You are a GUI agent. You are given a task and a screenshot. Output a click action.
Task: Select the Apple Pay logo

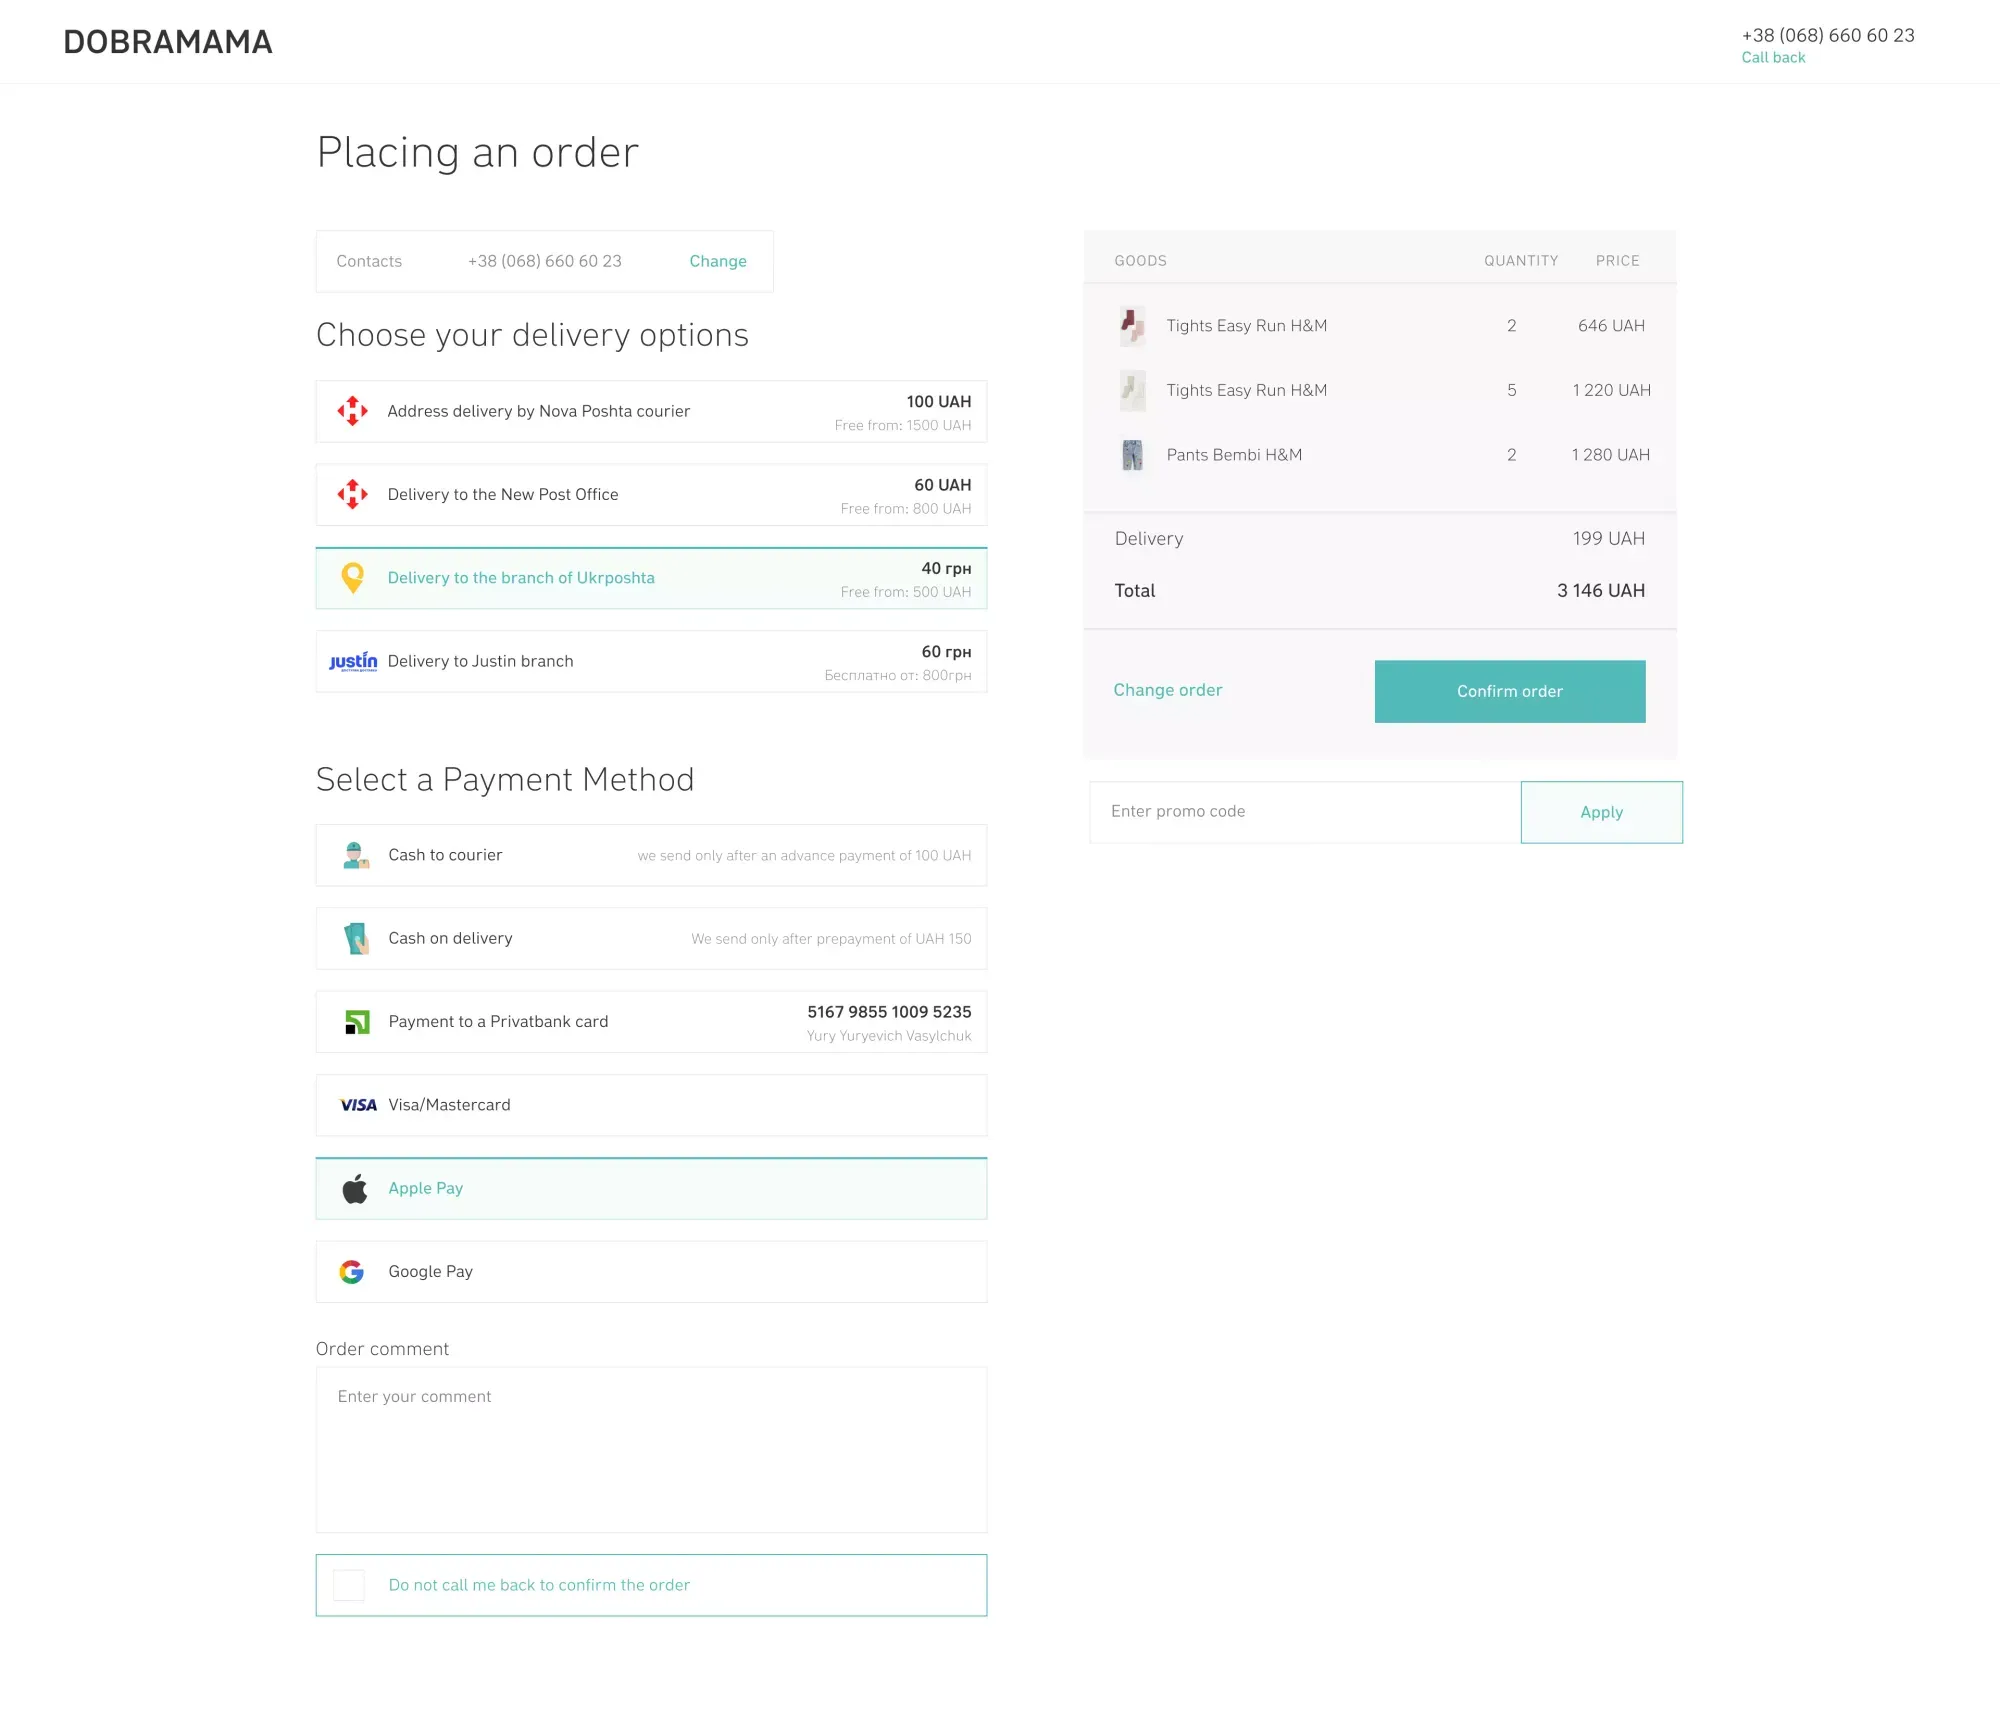click(x=353, y=1188)
